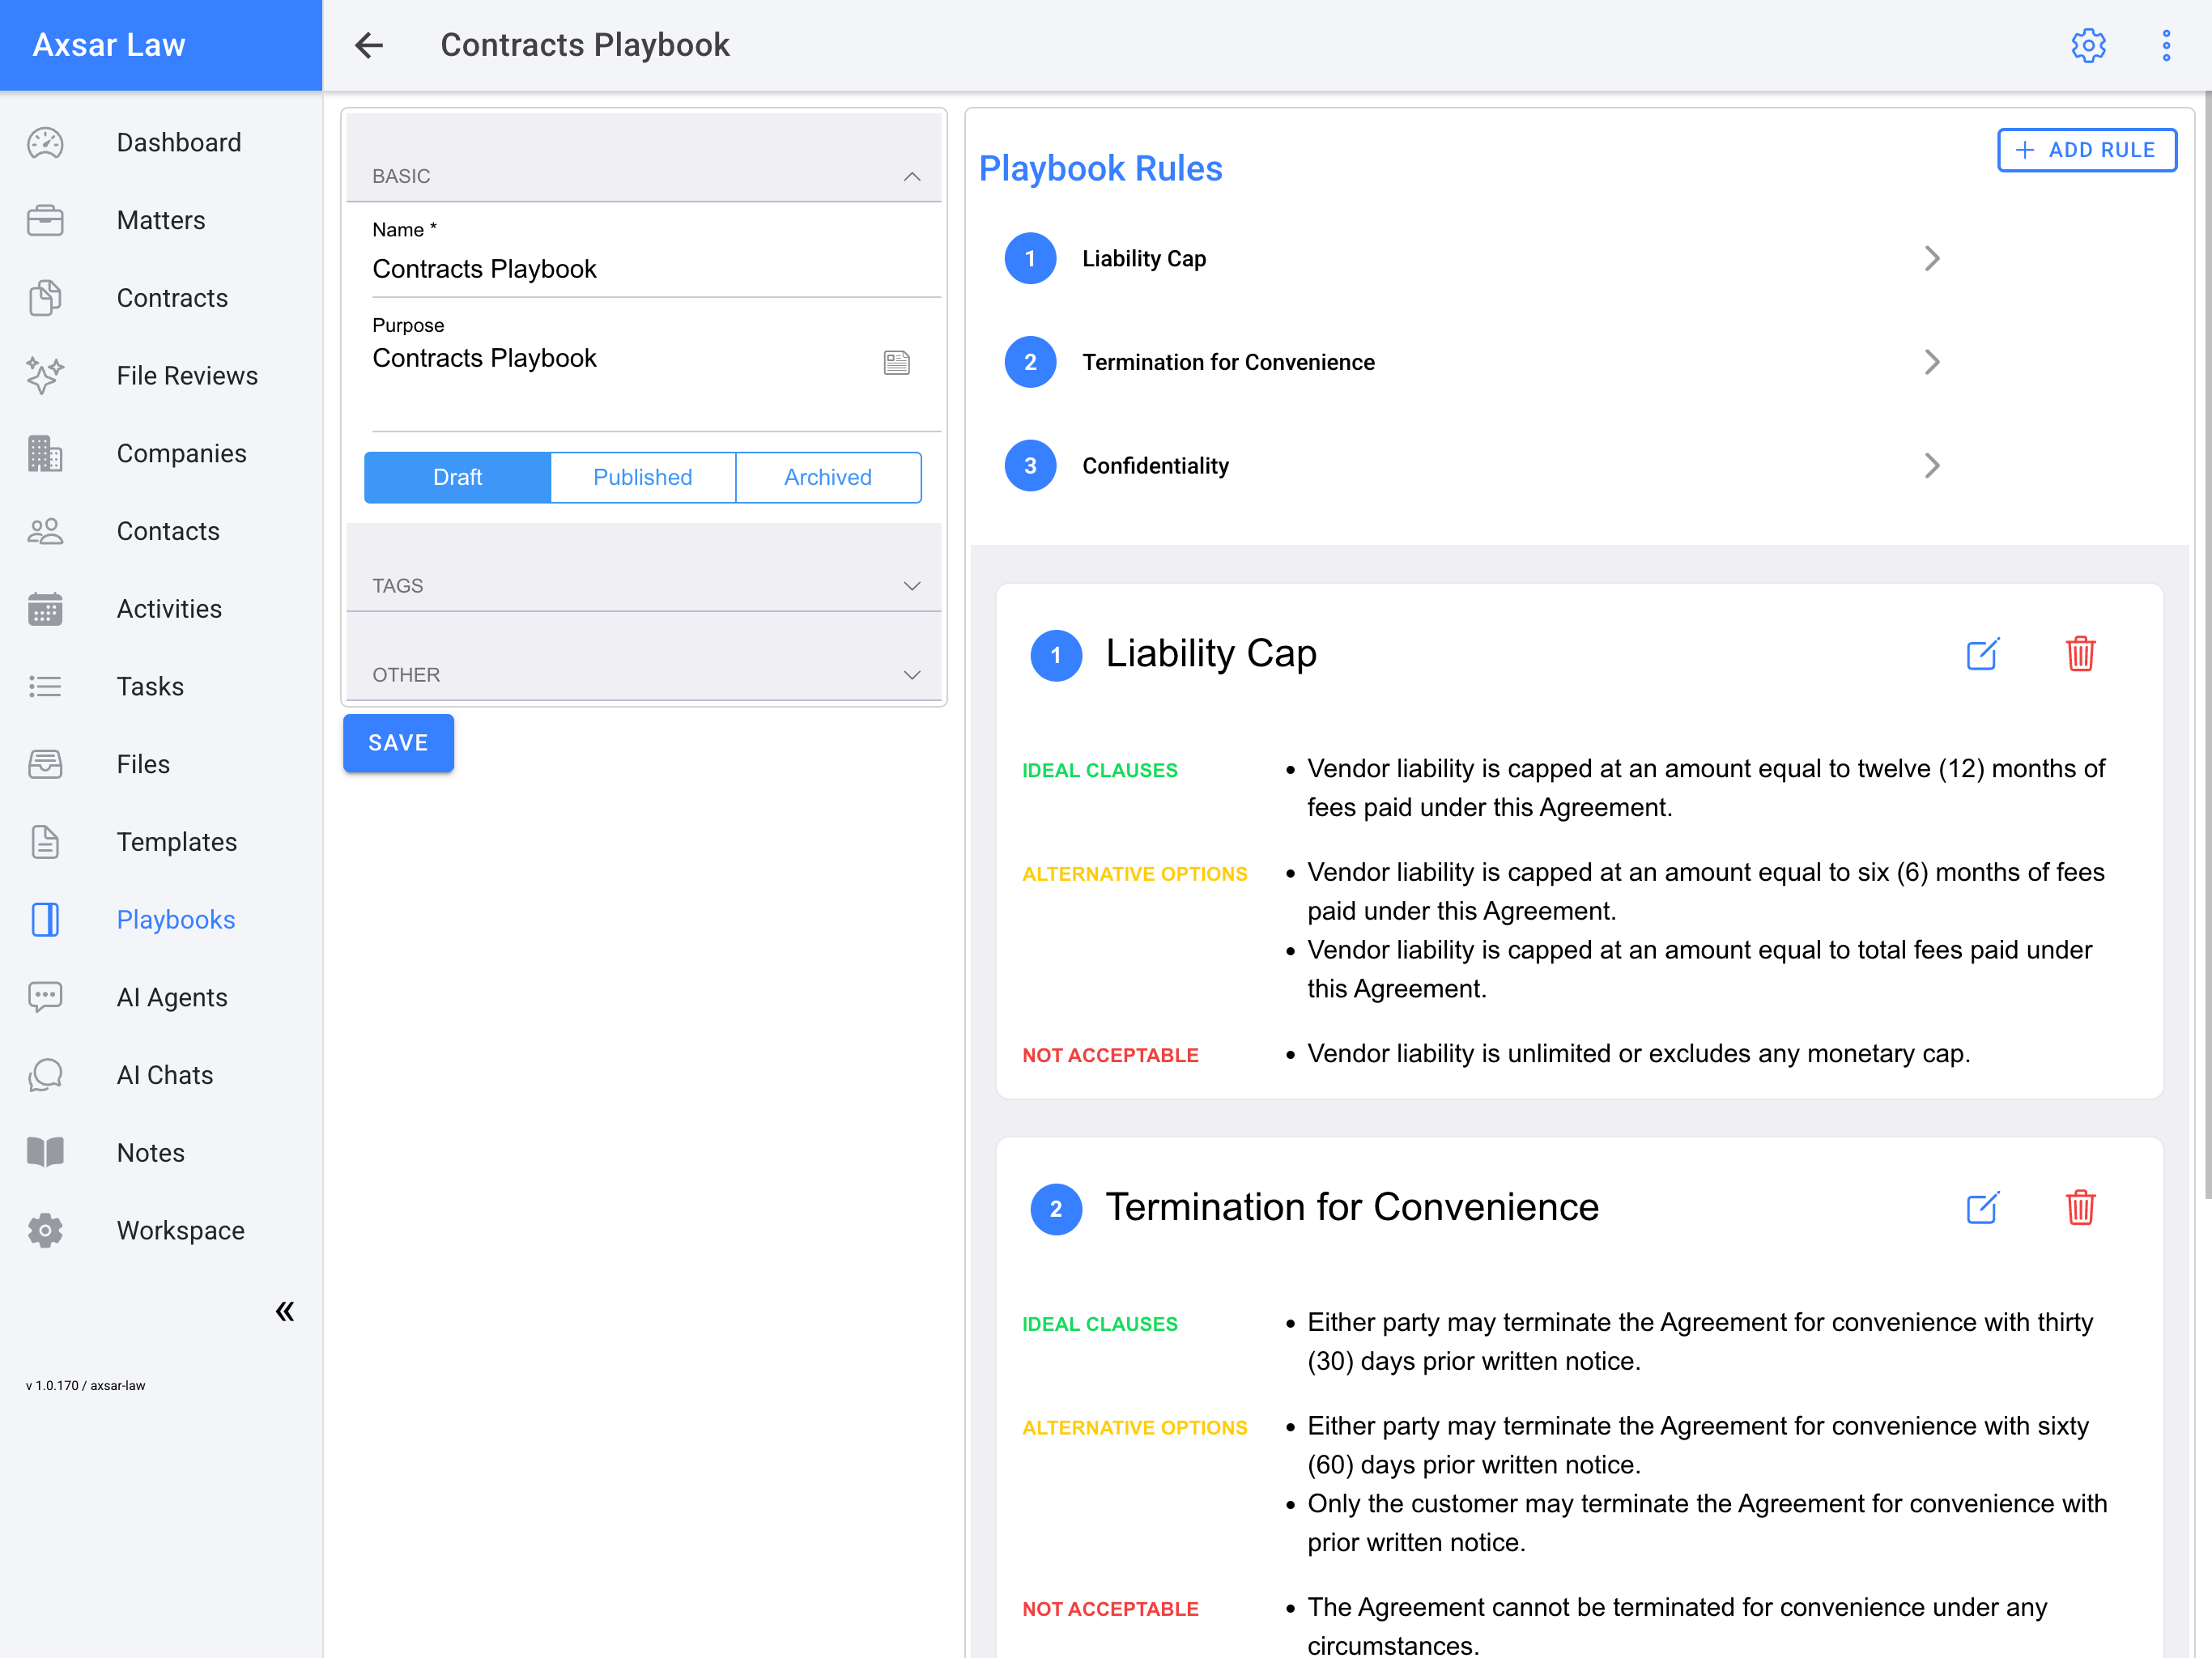Go to File Reviews in sidebar
Screen dimensions: 2212x1658
187,375
